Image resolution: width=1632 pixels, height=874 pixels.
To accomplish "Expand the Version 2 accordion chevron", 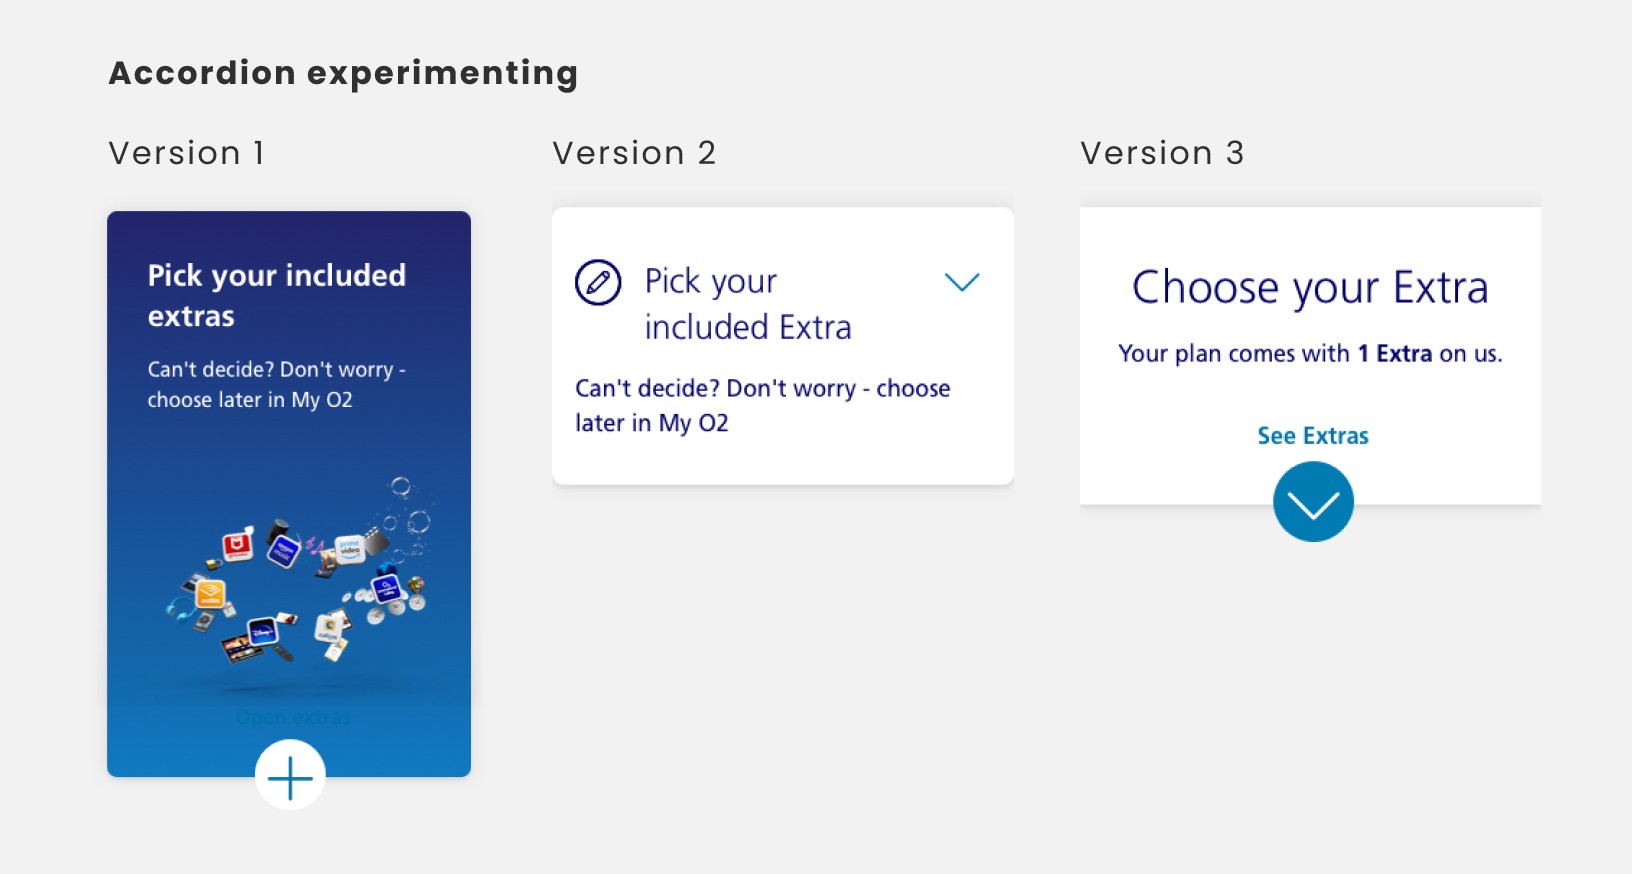I will coord(962,282).
